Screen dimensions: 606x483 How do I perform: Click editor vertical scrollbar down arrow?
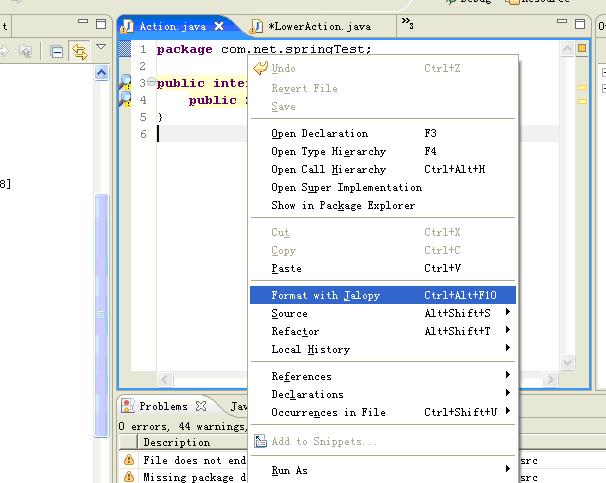[x=567, y=362]
